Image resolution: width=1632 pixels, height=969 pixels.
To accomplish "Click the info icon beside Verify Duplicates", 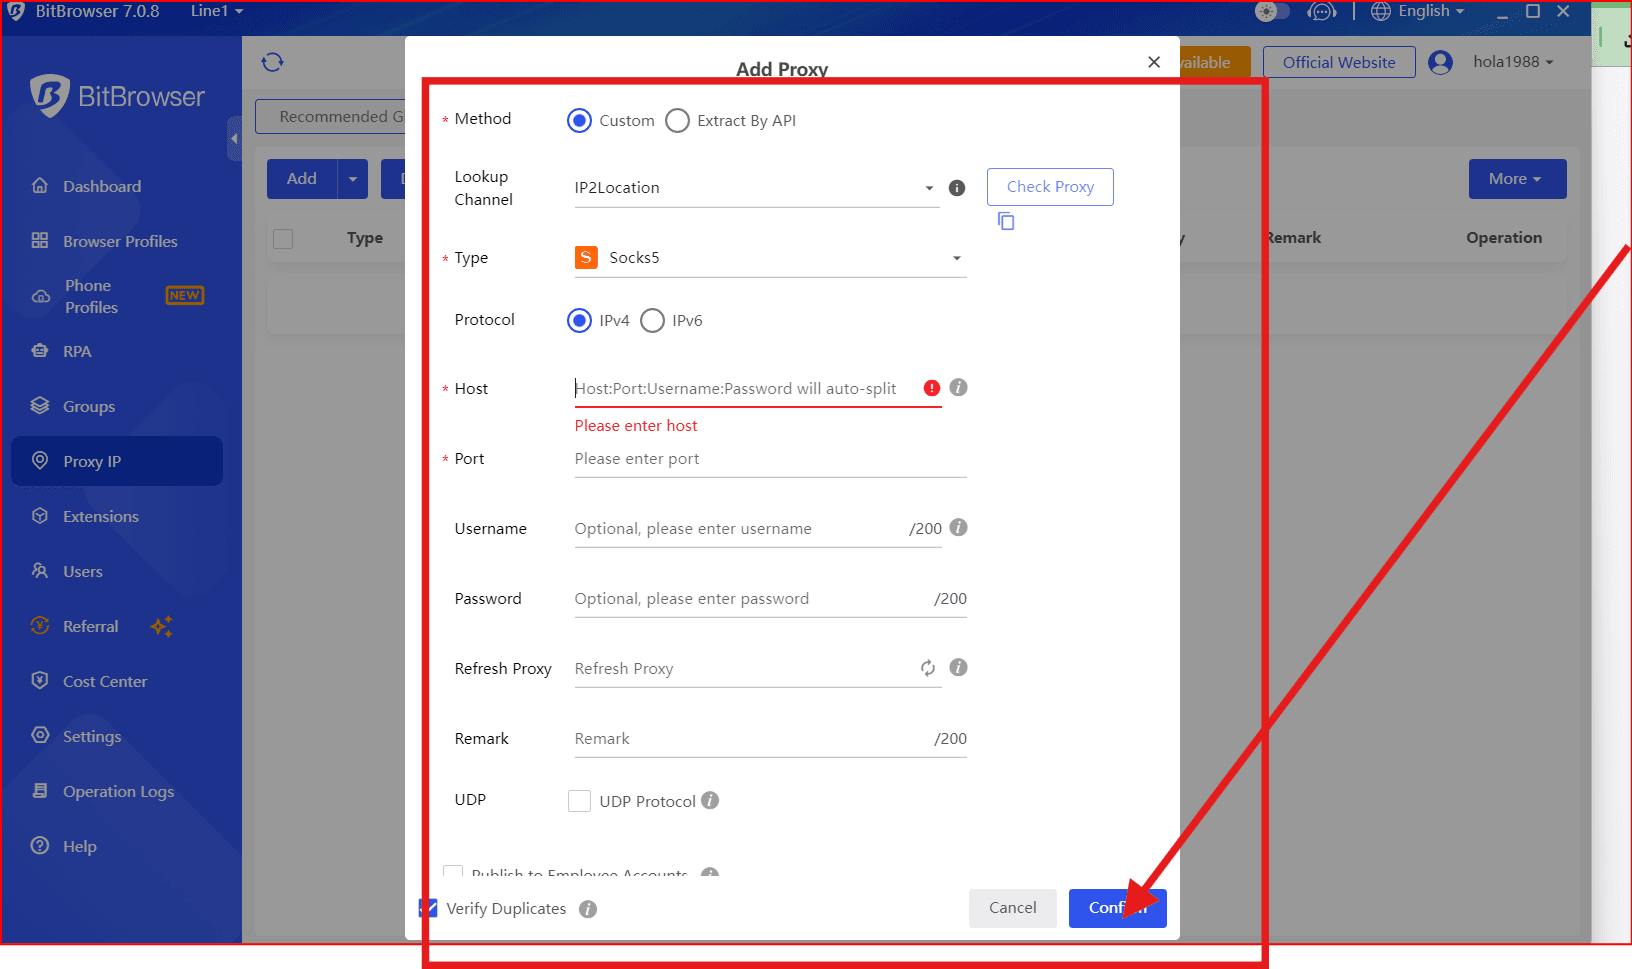I will pyautogui.click(x=588, y=909).
